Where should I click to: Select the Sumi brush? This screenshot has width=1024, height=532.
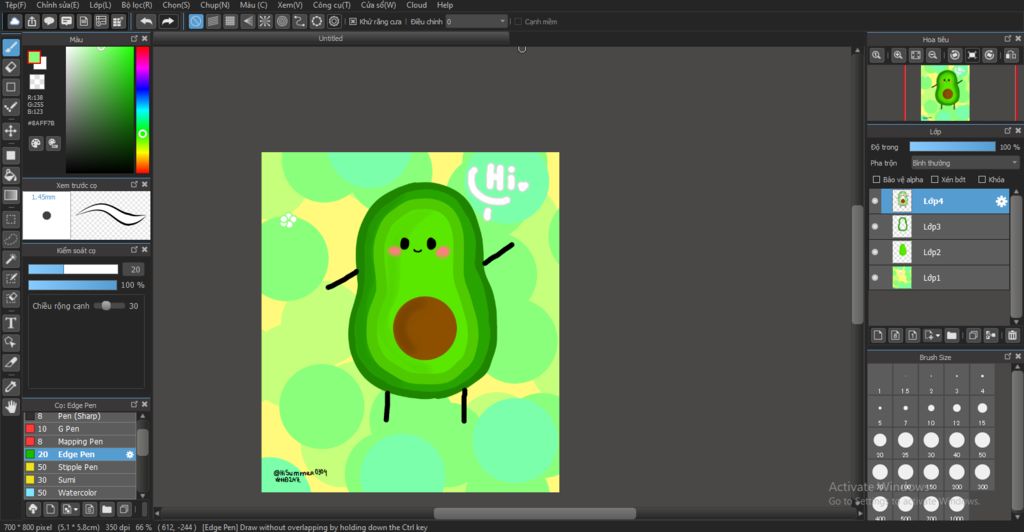(80, 480)
